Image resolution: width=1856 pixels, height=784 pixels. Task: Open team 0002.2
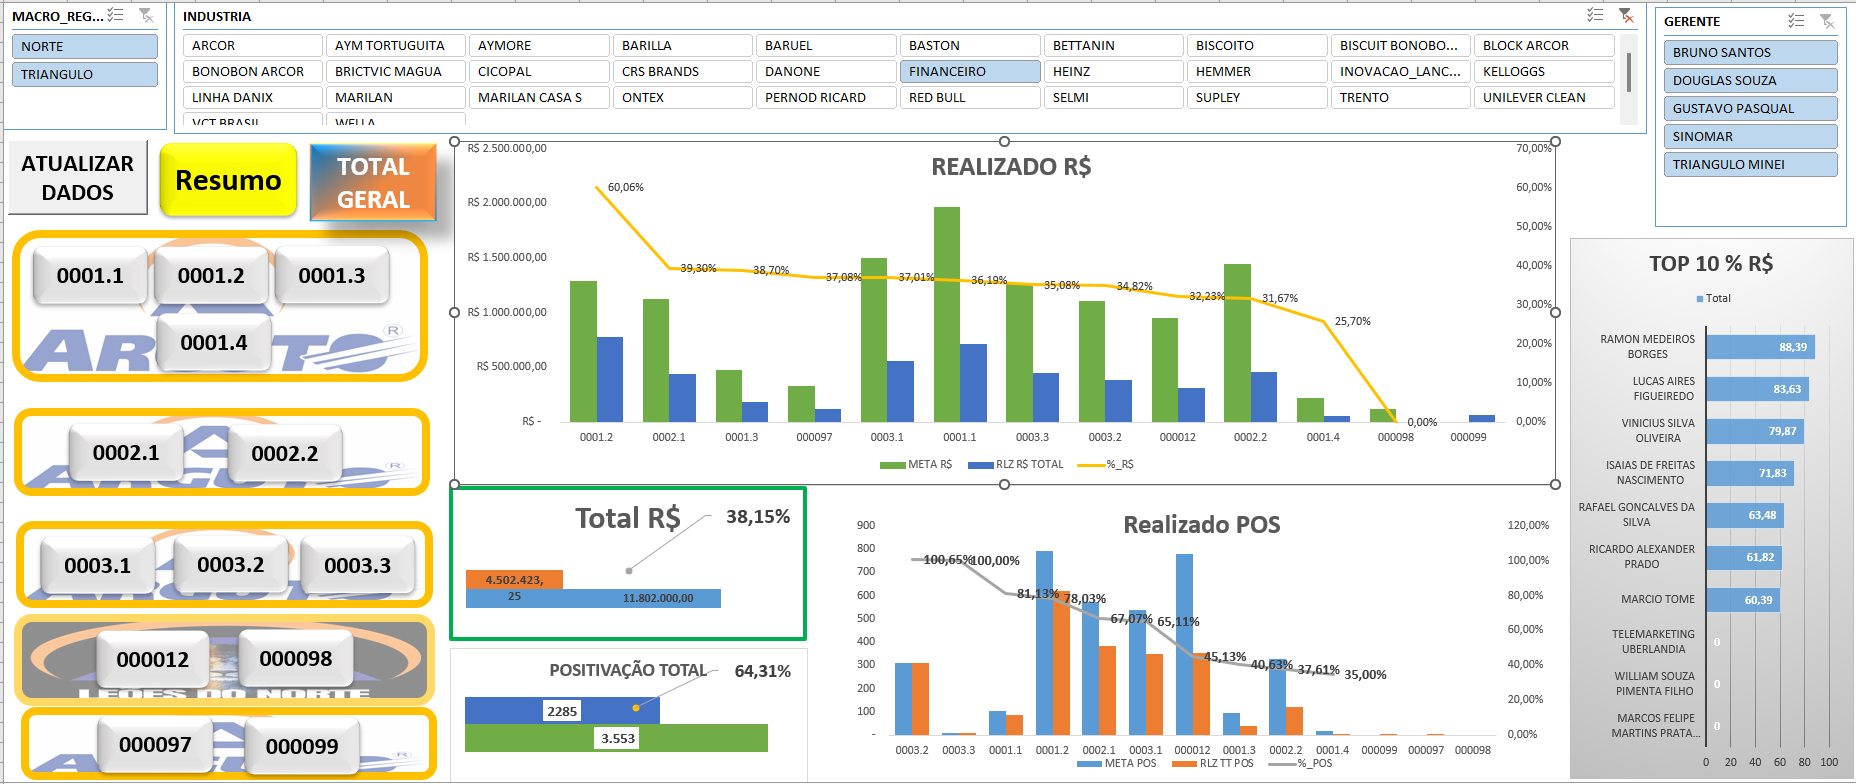point(285,454)
